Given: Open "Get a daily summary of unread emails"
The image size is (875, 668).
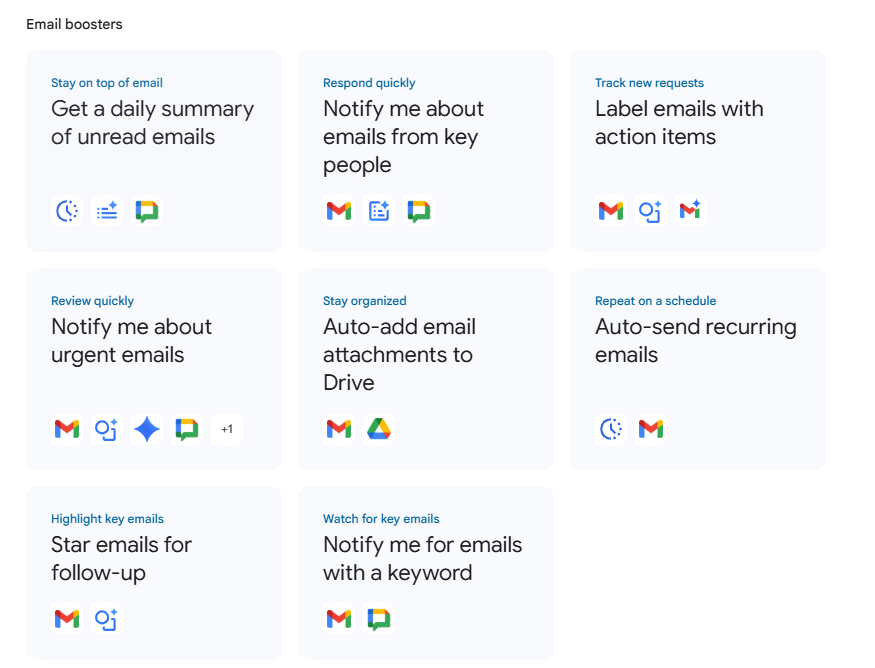Looking at the screenshot, I should click(x=152, y=123).
